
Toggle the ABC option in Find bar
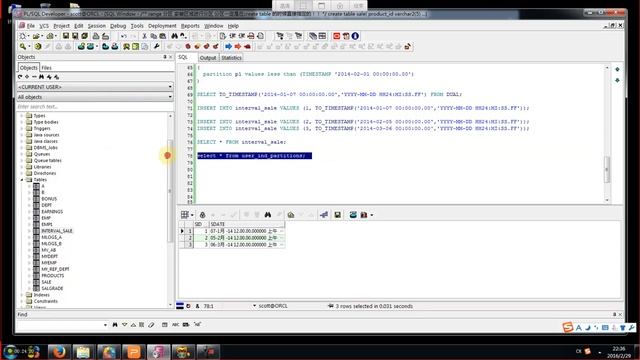tap(176, 325)
